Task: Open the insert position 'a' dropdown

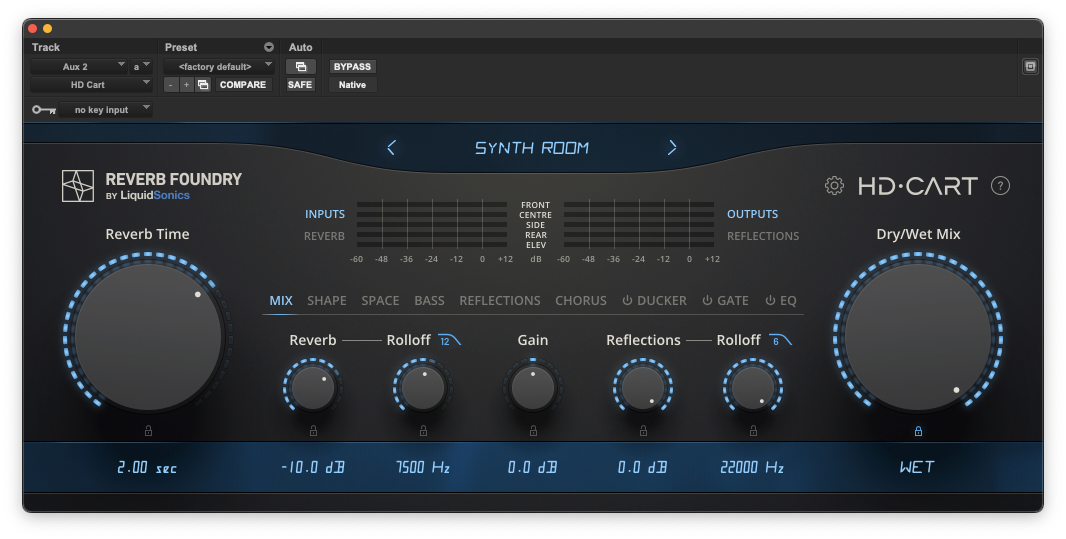Action: pyautogui.click(x=141, y=67)
